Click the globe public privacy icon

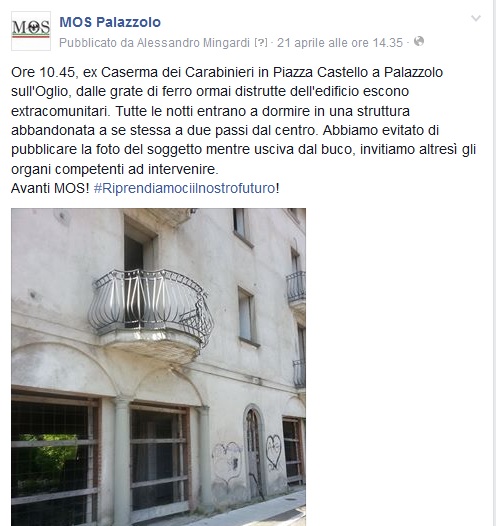pyautogui.click(x=419, y=42)
